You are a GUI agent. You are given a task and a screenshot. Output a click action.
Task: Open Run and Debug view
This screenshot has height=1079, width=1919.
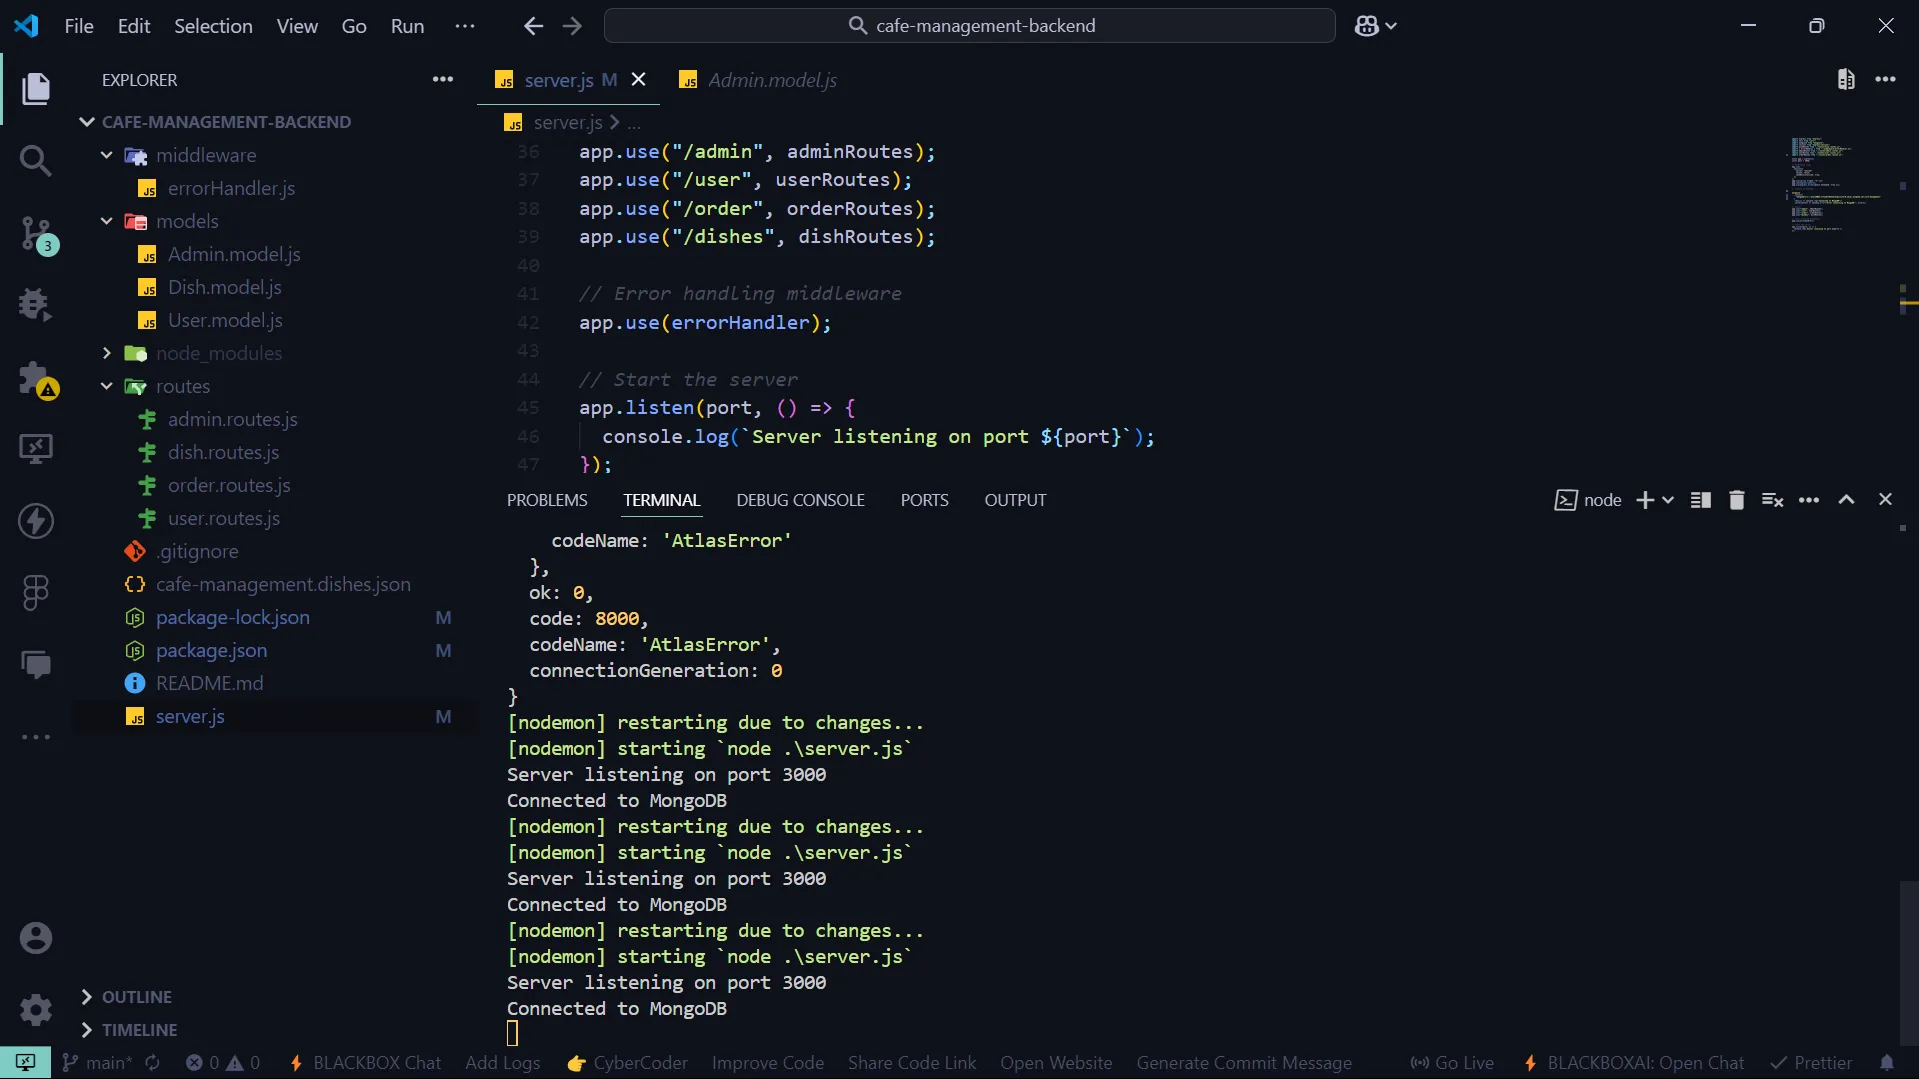(36, 305)
